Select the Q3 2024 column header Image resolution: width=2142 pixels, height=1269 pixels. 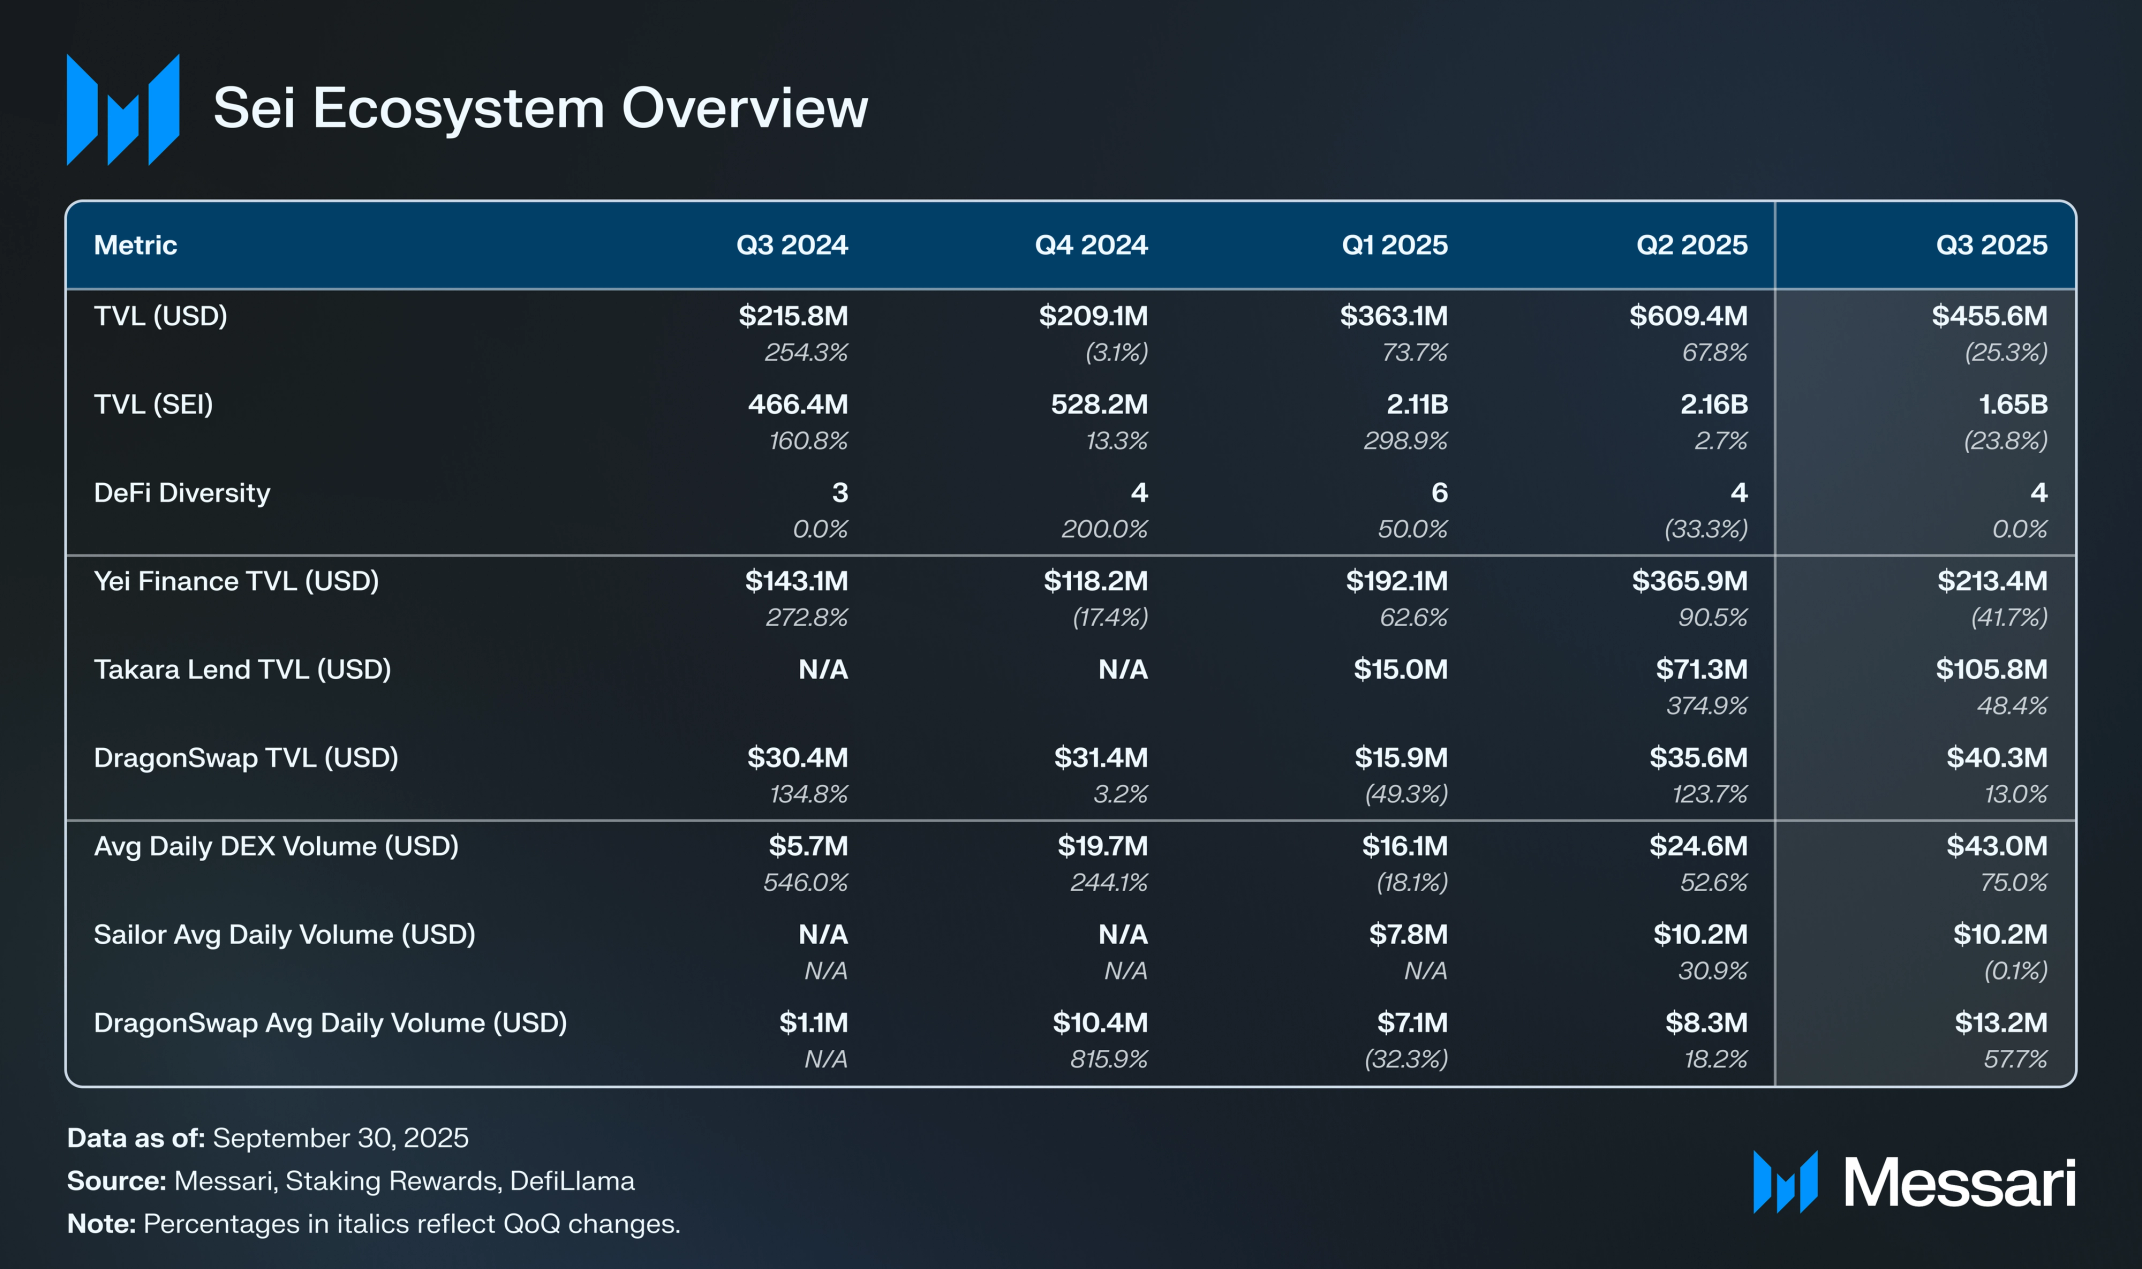pos(791,245)
